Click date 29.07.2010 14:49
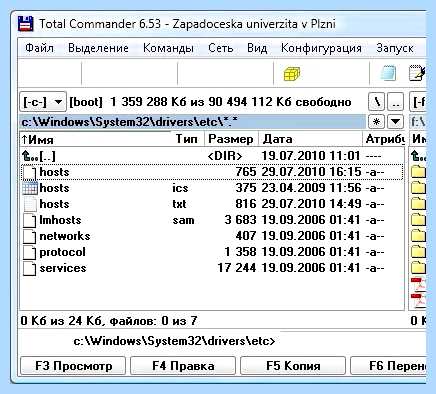This screenshot has height=394, width=436. click(x=311, y=204)
